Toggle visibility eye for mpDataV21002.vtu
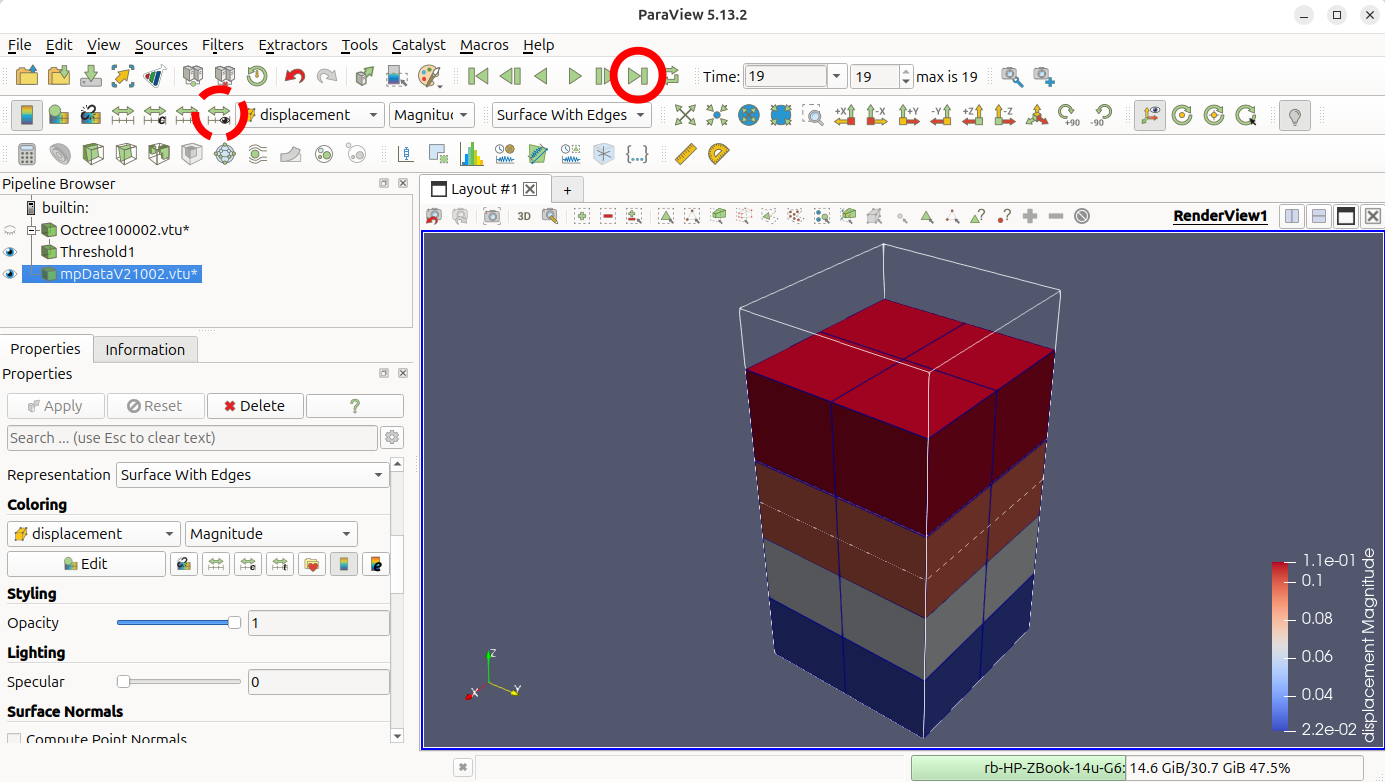 [x=11, y=274]
